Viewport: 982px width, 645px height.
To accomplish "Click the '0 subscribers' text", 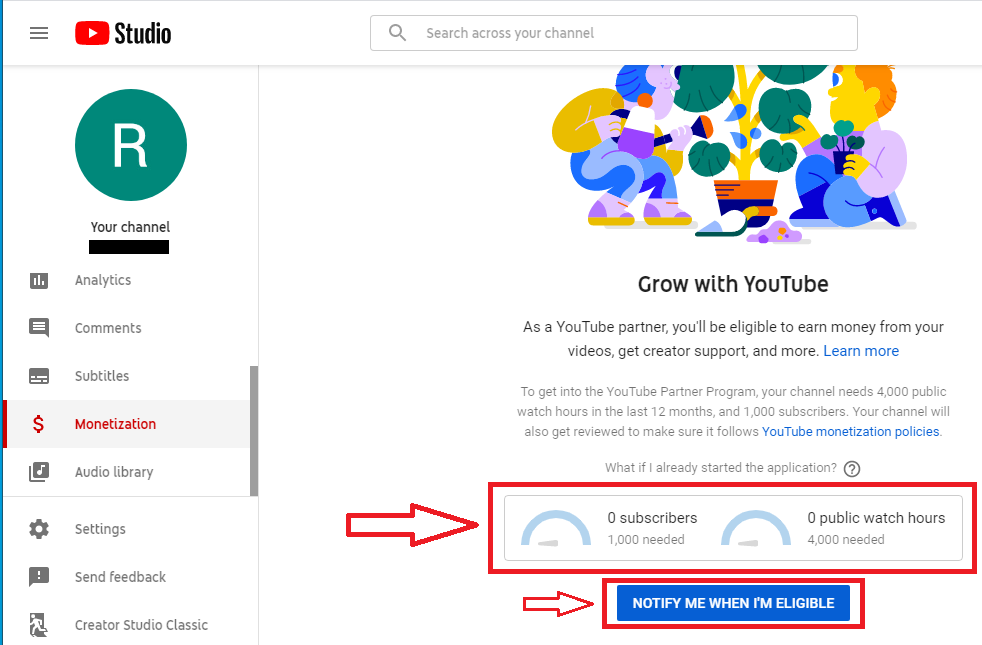I will 652,518.
